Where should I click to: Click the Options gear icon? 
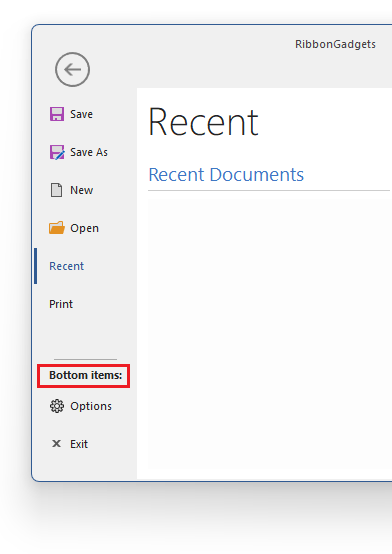57,406
